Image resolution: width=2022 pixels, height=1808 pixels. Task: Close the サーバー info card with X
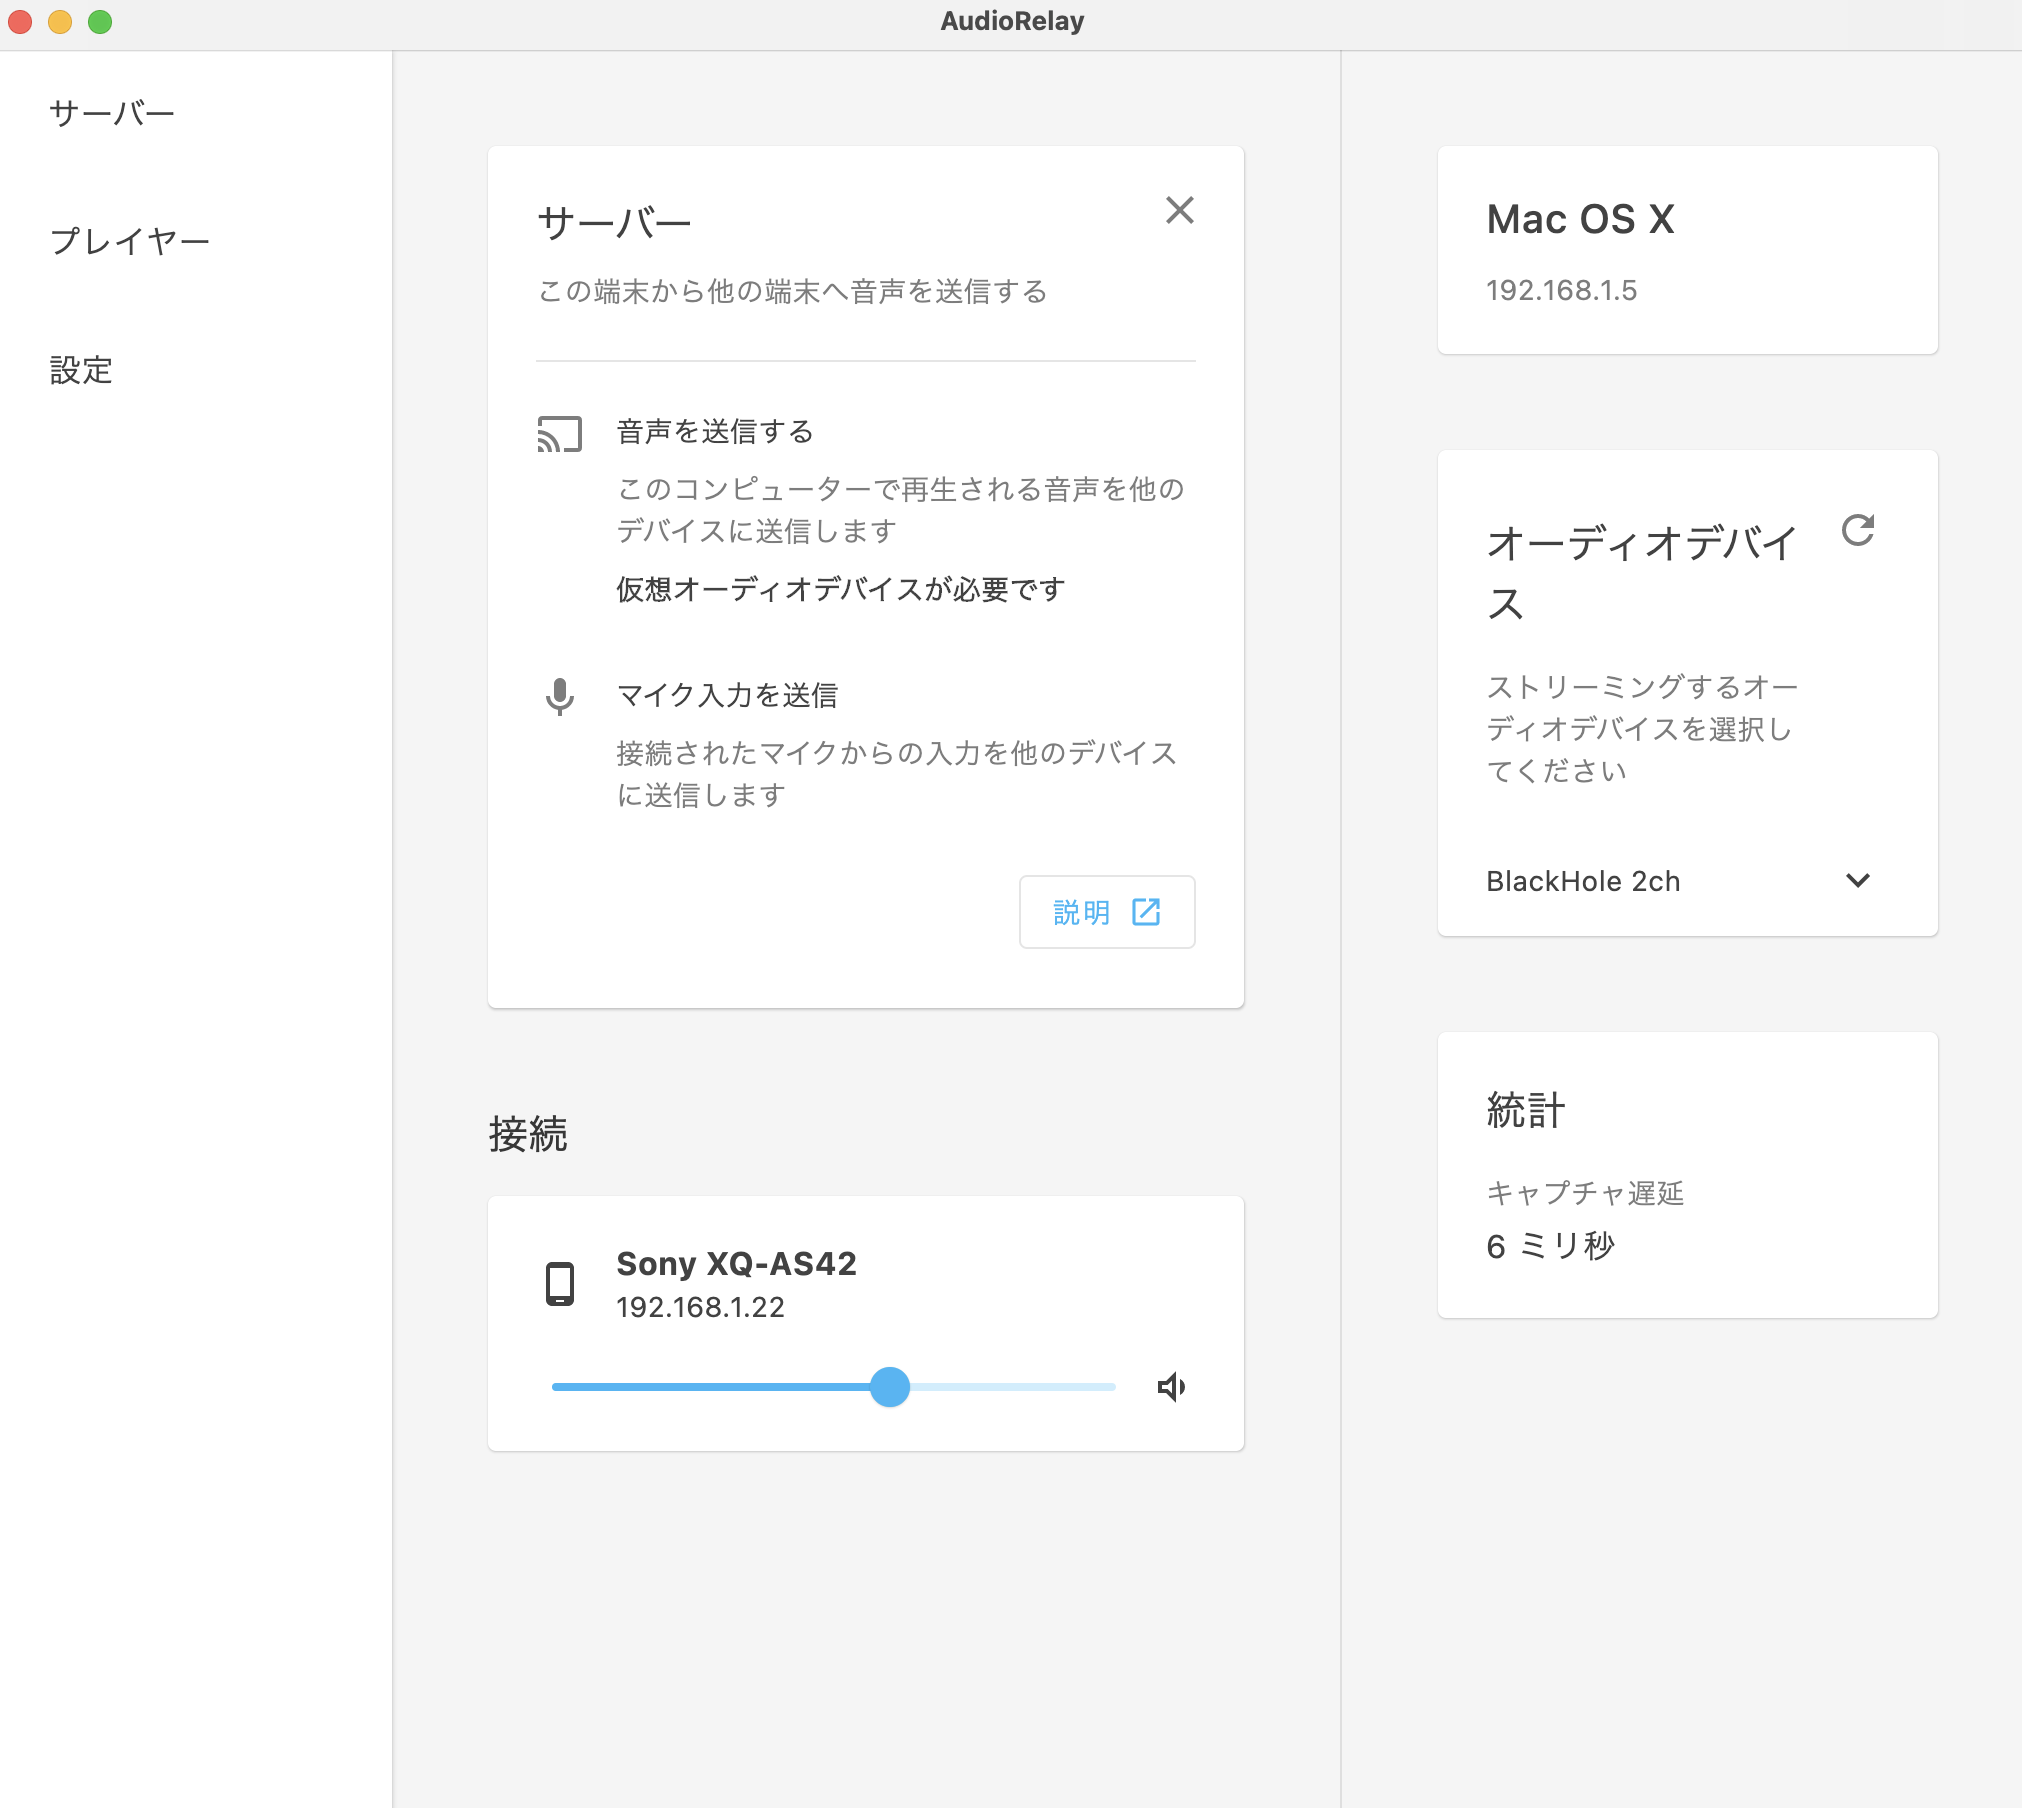pyautogui.click(x=1179, y=210)
